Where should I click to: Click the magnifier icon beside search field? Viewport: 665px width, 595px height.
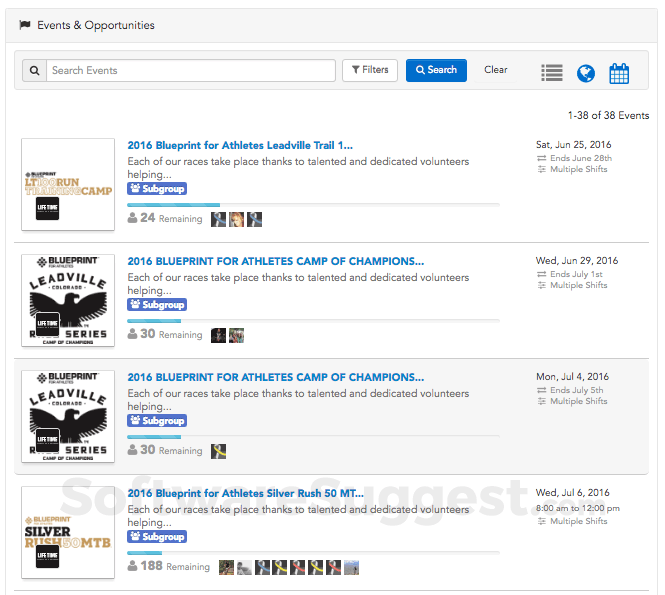tap(34, 71)
